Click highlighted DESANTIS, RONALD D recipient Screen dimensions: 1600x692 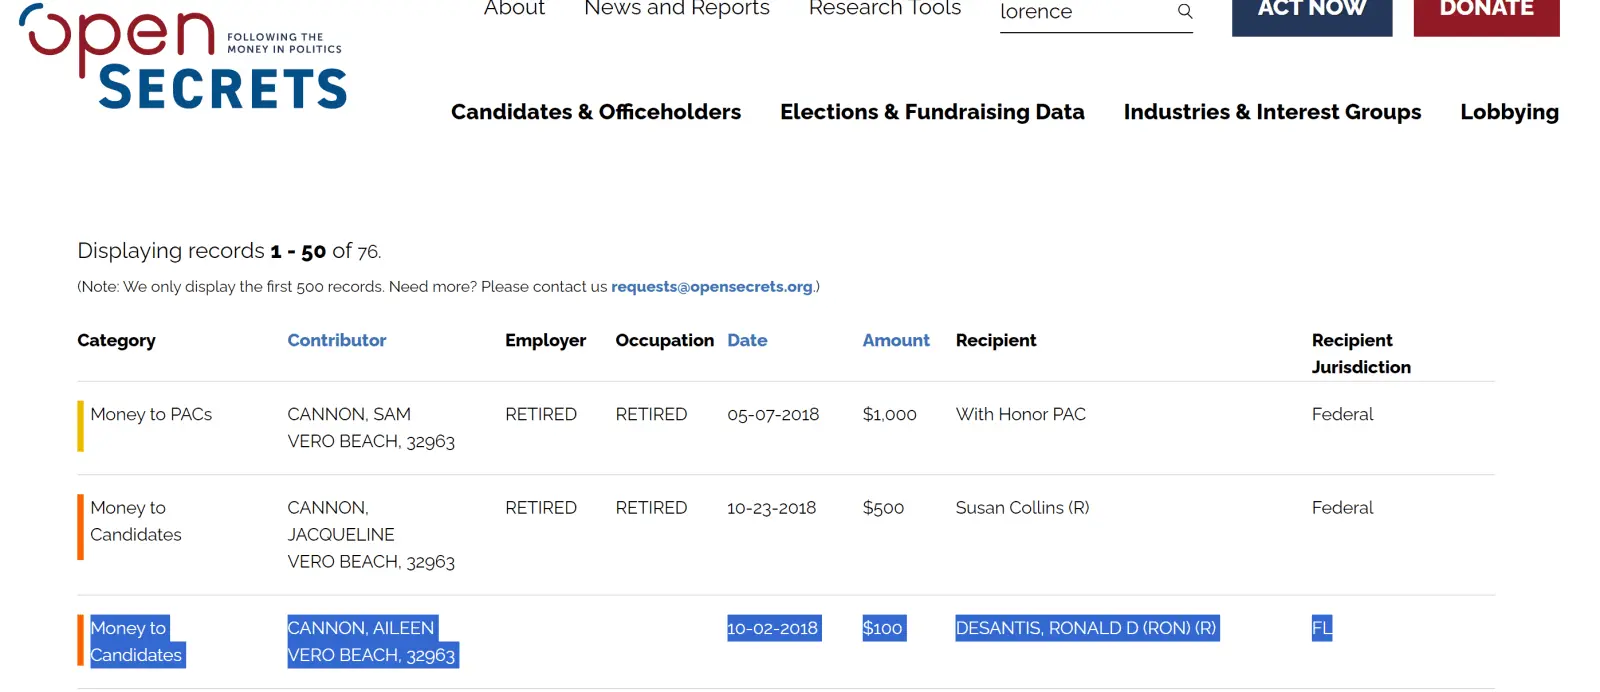(x=1086, y=628)
